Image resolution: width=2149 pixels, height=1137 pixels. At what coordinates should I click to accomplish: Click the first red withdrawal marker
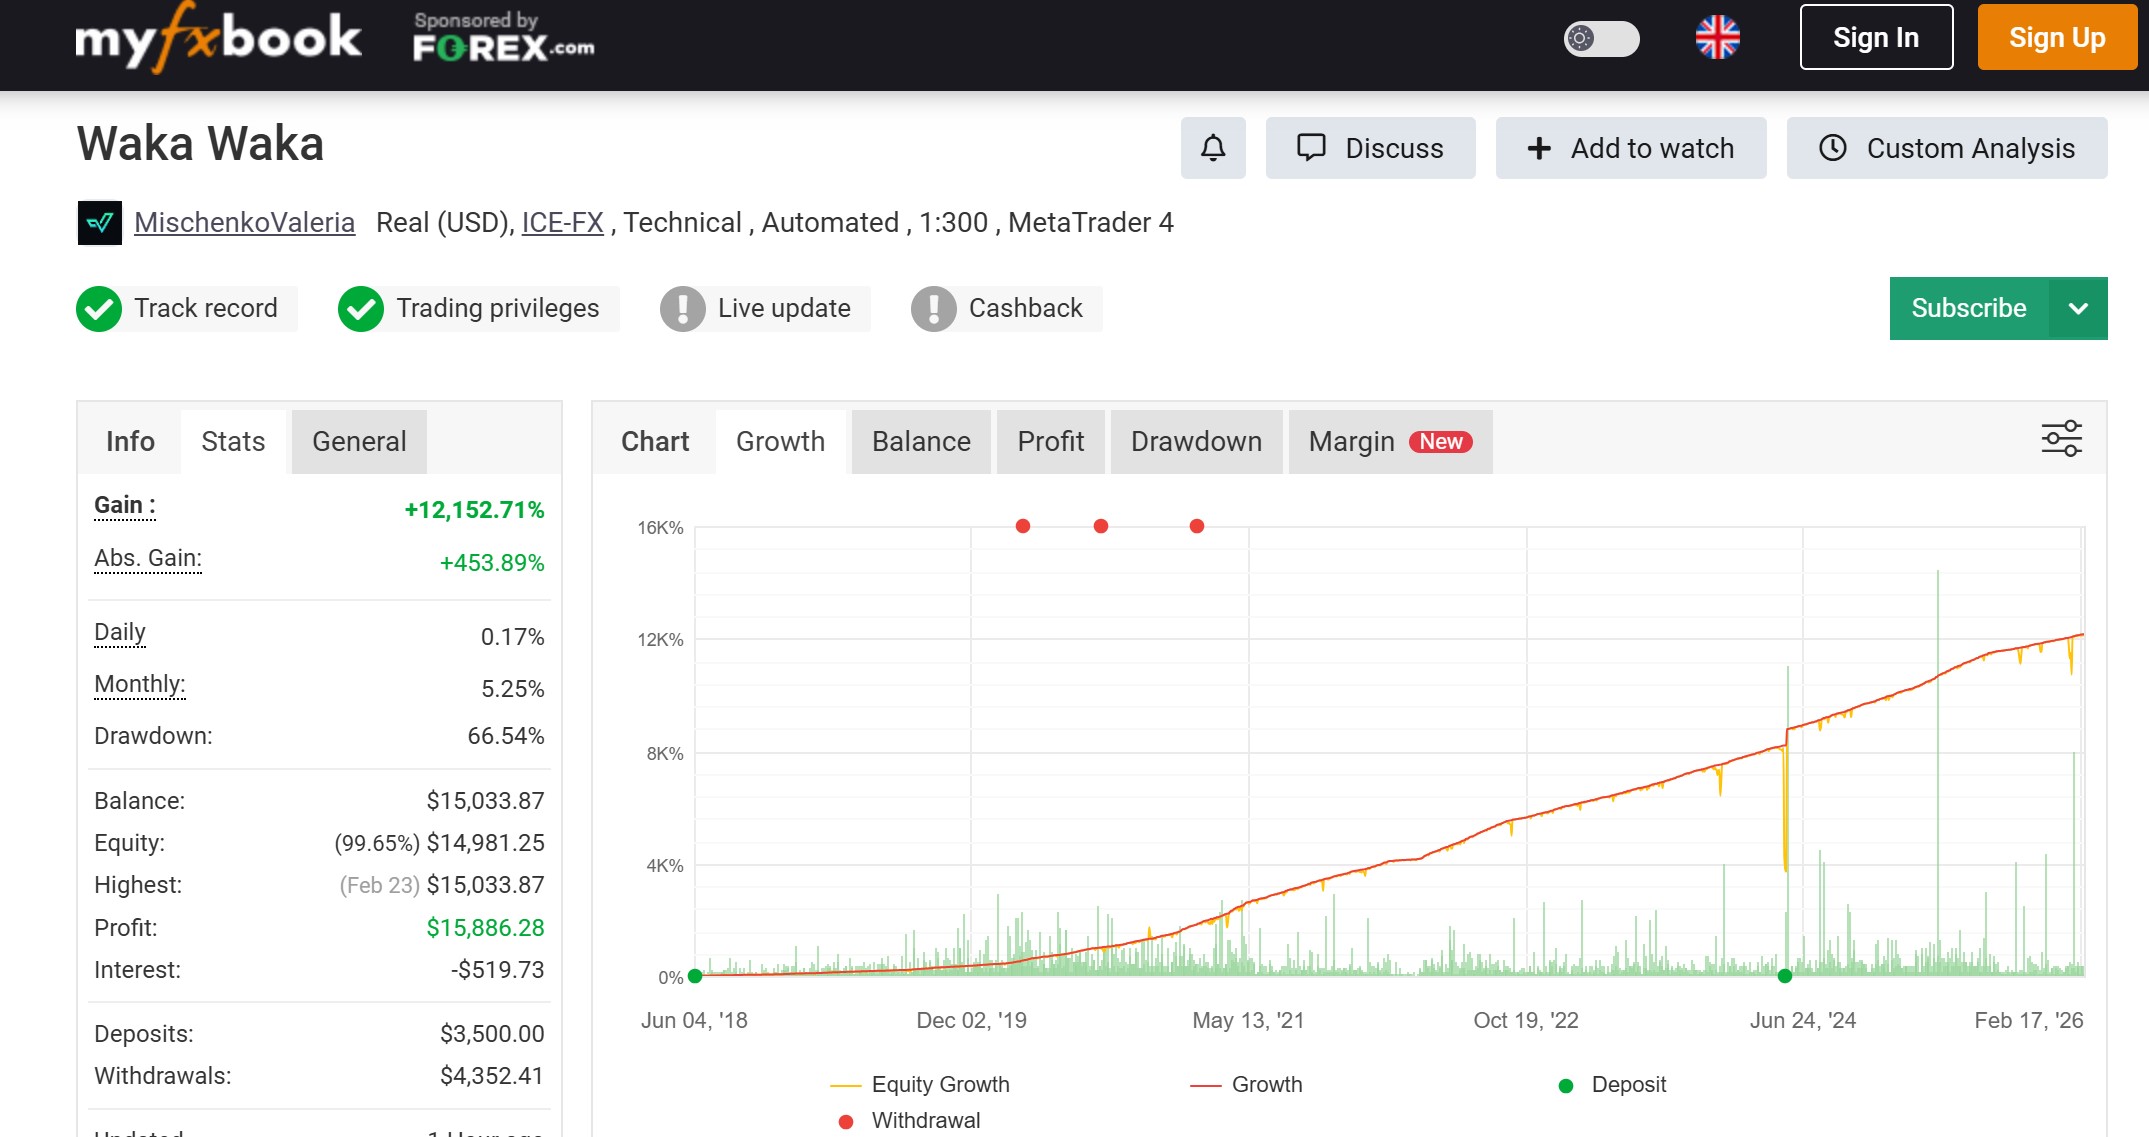pyautogui.click(x=1022, y=526)
